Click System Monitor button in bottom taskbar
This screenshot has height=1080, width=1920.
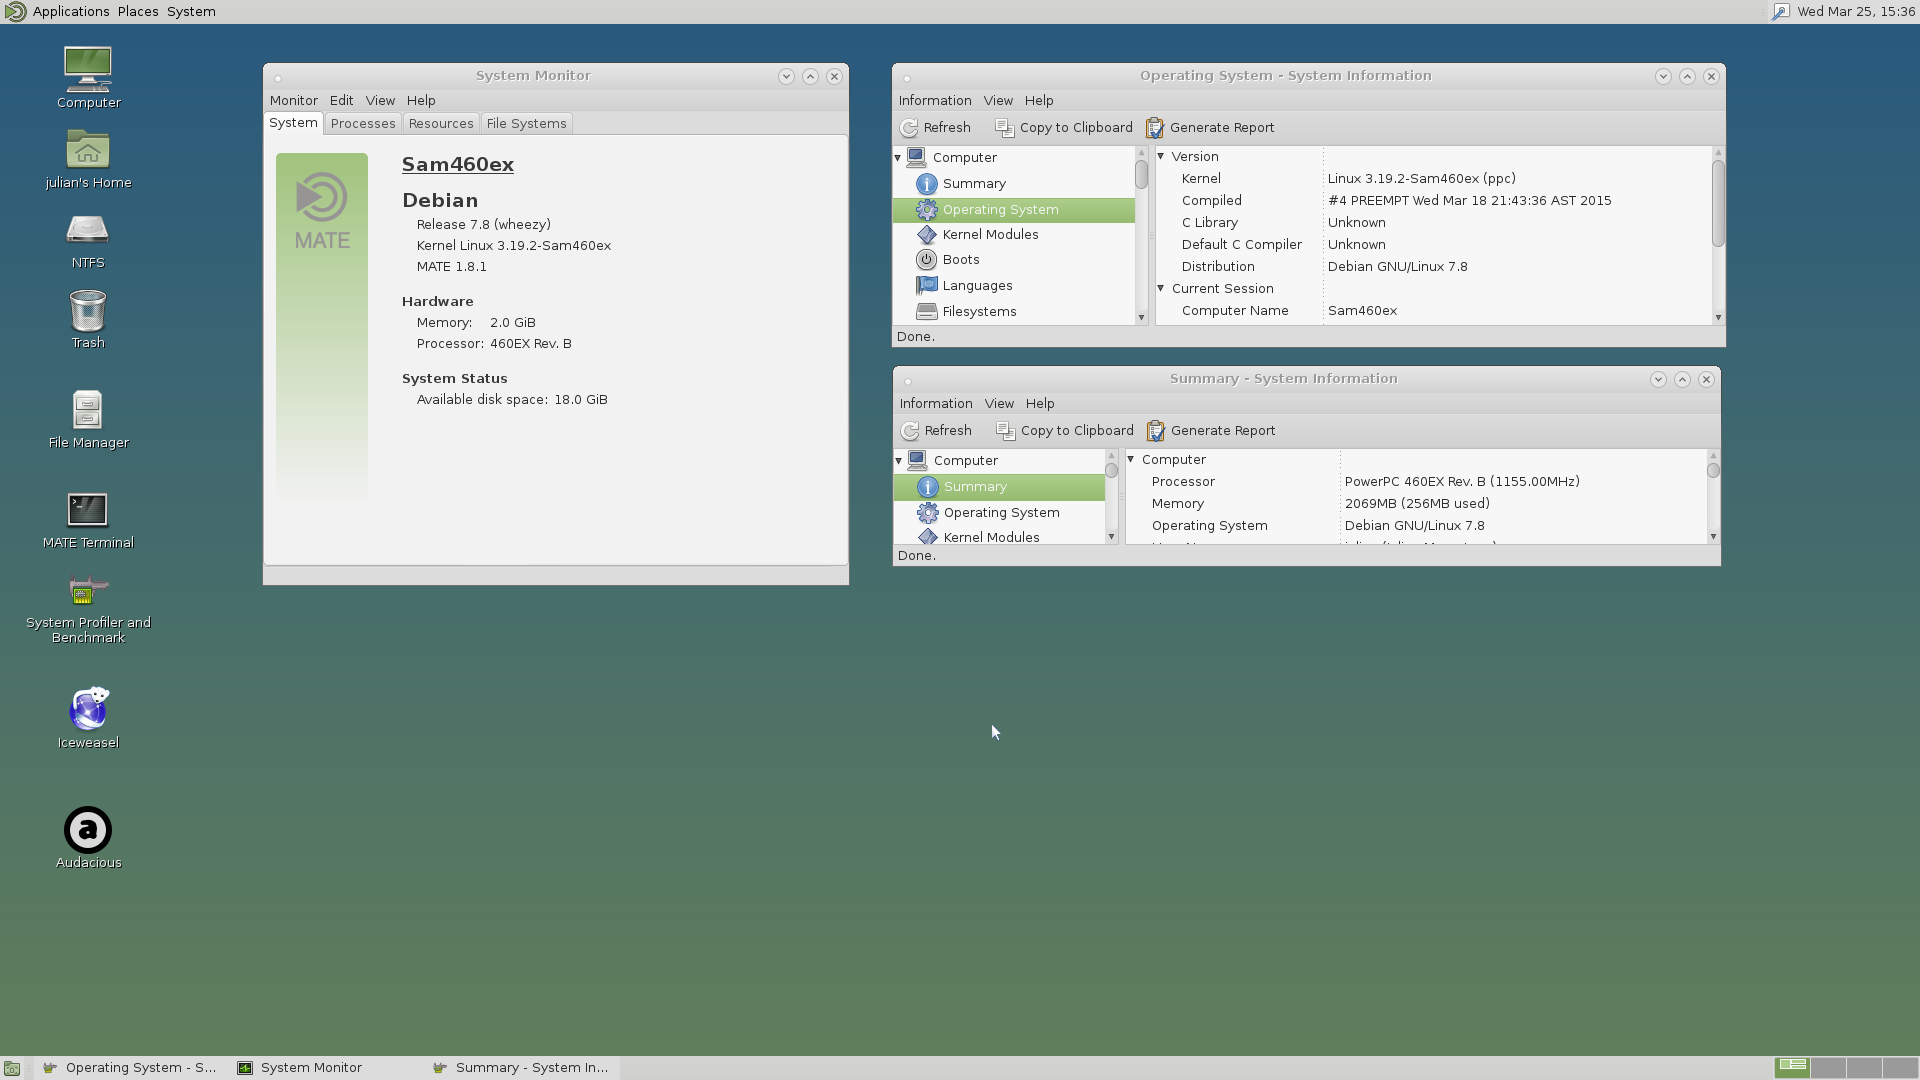click(x=310, y=1068)
